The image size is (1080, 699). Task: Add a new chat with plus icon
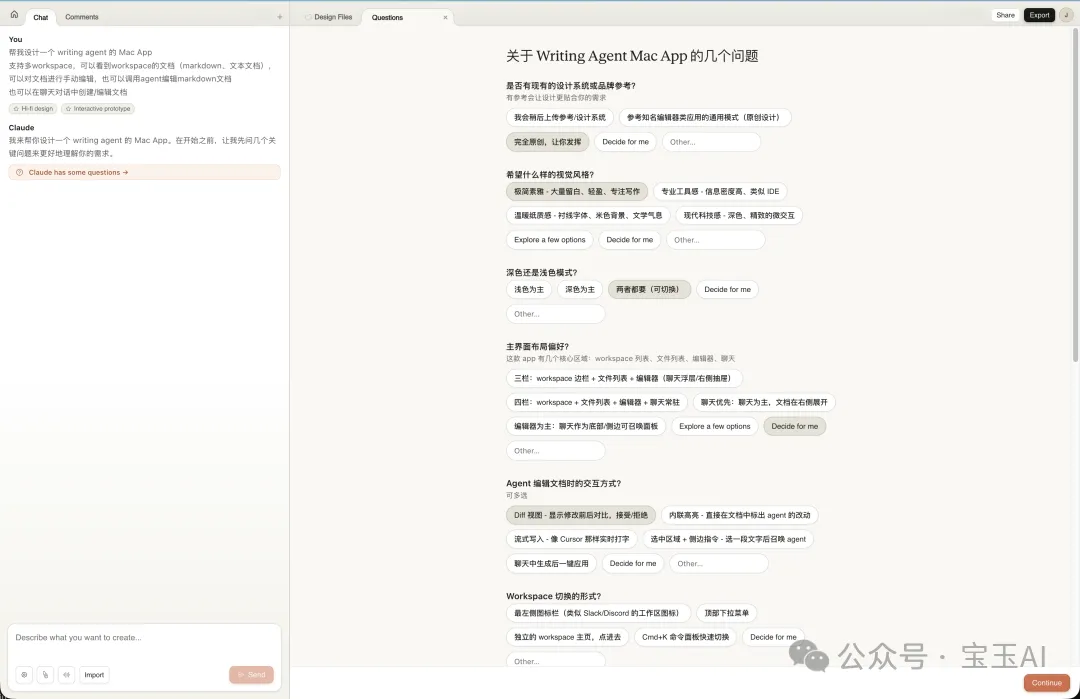(280, 17)
